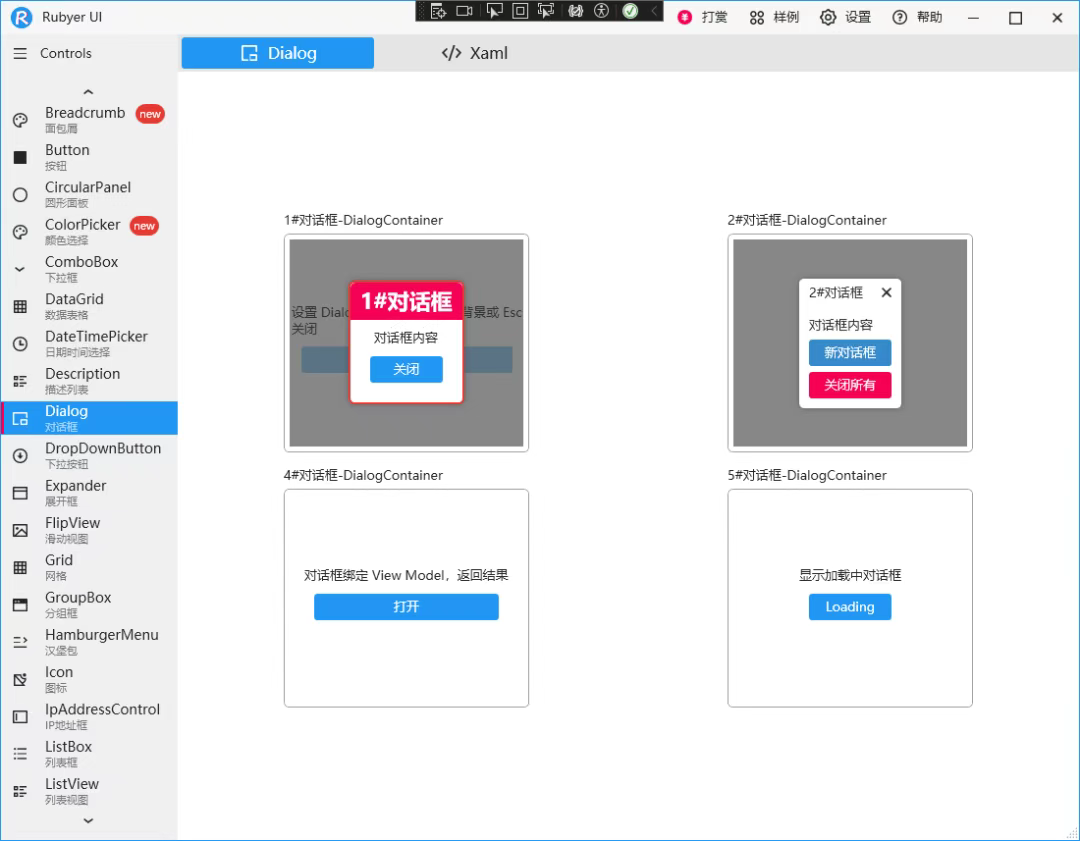
Task: Click the 关闭所有 red button
Action: (850, 385)
